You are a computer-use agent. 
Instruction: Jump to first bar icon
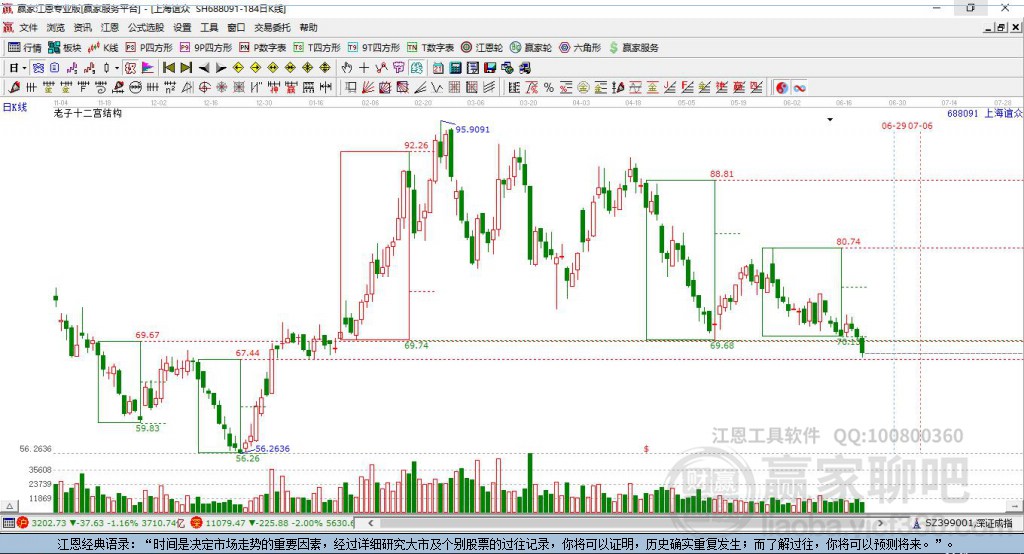coord(168,68)
